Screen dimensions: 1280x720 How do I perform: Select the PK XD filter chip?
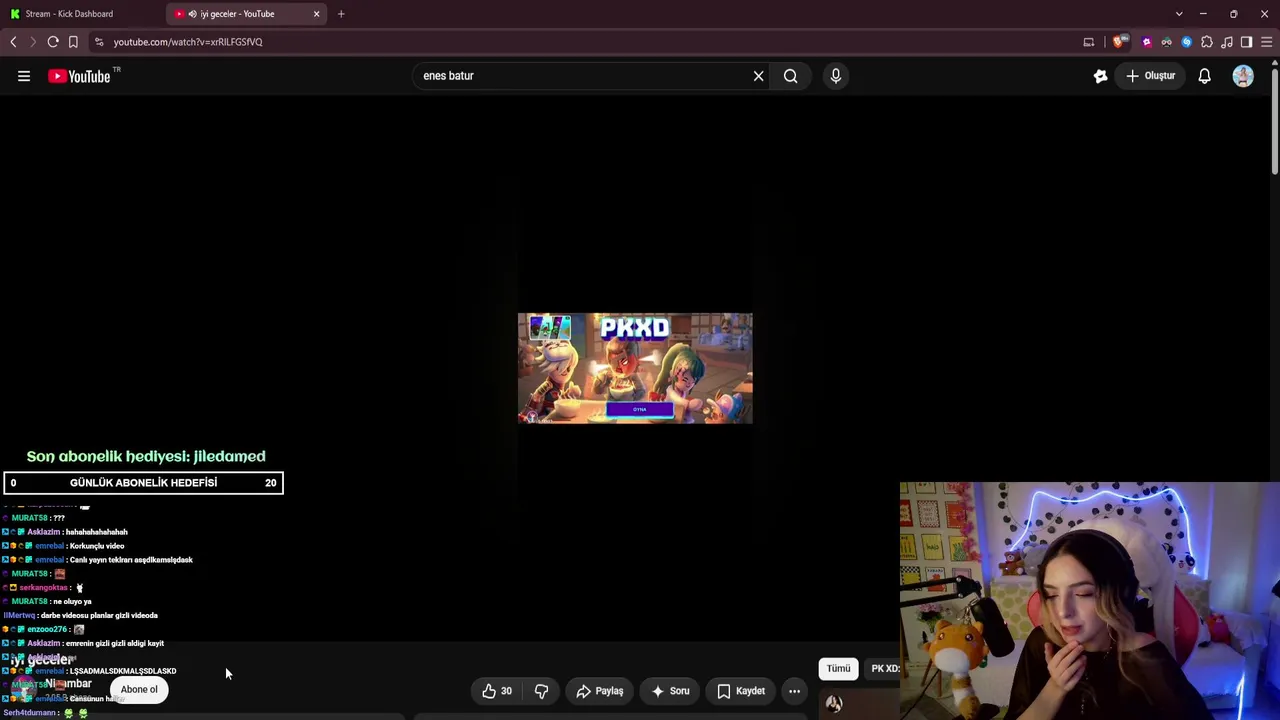pyautogui.click(x=882, y=668)
